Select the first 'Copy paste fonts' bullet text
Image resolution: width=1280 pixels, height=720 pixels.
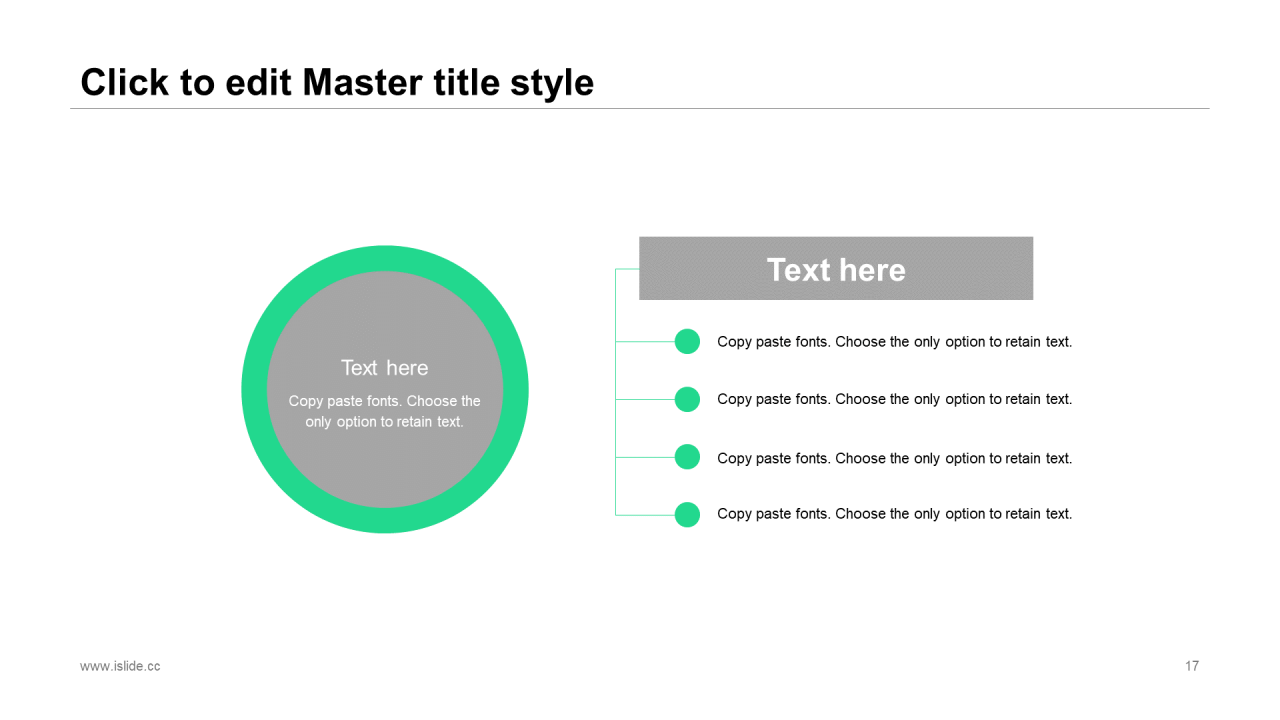pyautogui.click(x=894, y=342)
